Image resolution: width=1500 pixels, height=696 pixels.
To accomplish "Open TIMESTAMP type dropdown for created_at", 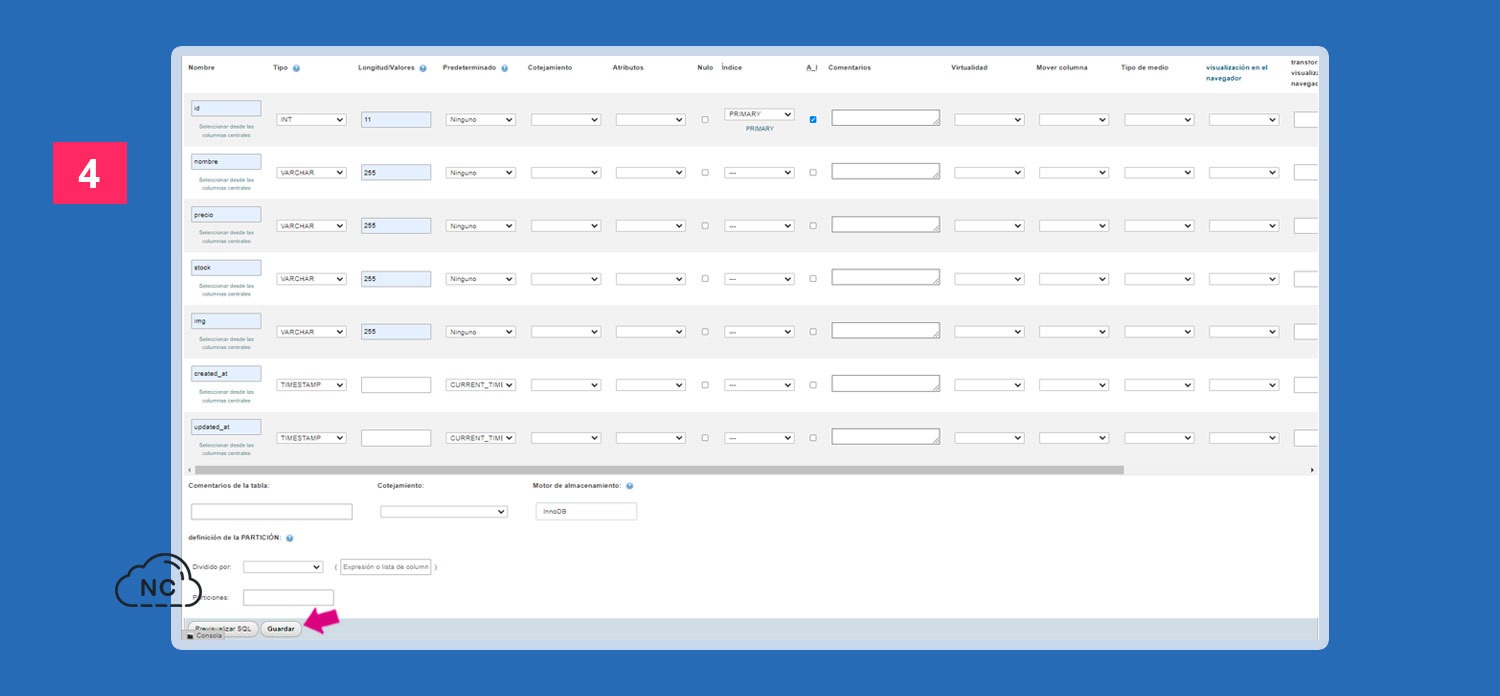I will click(312, 385).
